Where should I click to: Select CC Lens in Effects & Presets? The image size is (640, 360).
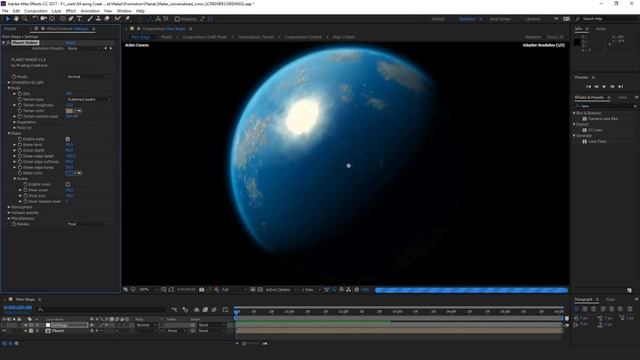click(596, 130)
